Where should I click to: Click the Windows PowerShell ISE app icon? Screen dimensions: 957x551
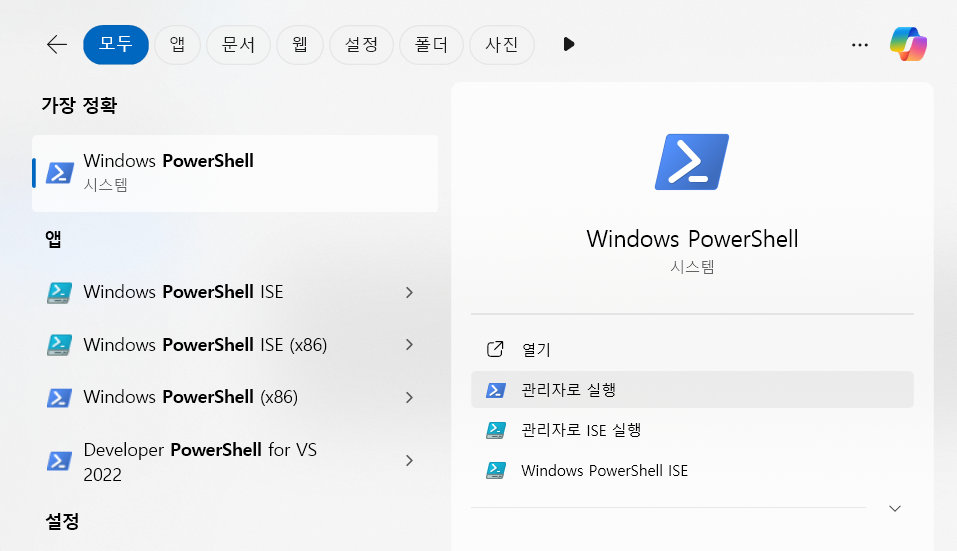click(60, 292)
